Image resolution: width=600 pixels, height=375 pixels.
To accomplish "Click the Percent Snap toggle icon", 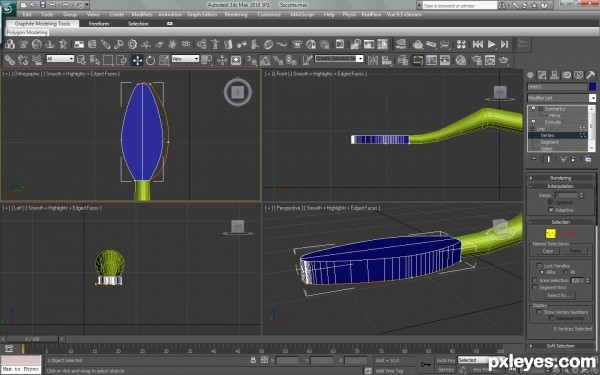I will (278, 60).
